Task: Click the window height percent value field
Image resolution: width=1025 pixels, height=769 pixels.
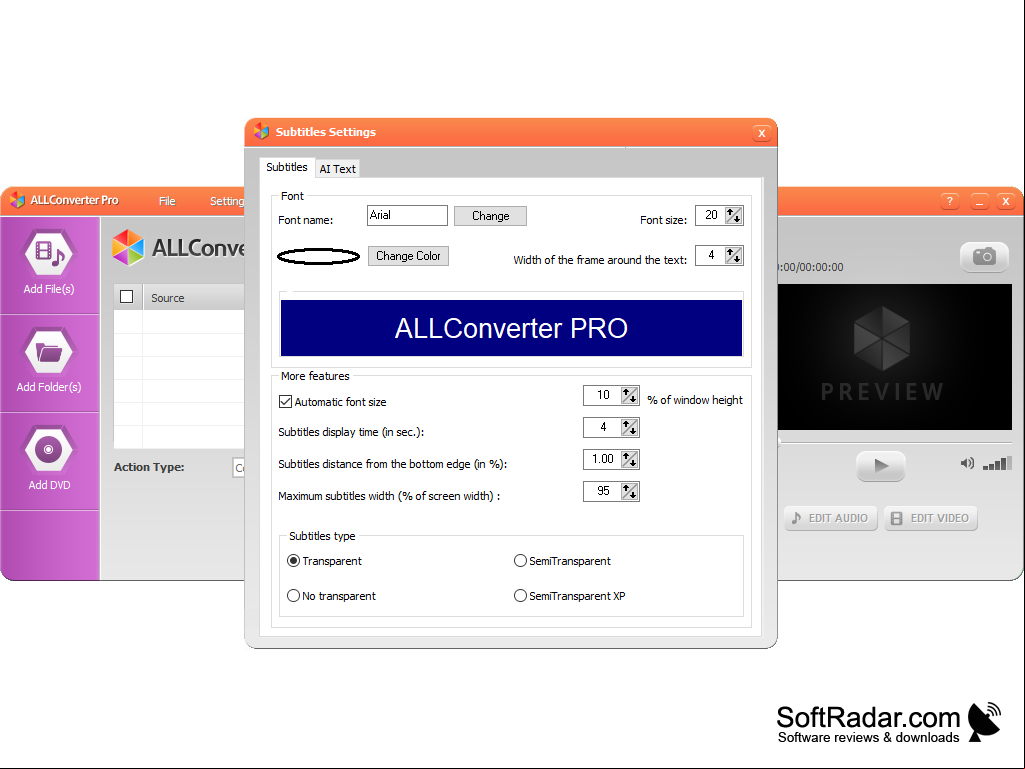Action: [x=602, y=395]
